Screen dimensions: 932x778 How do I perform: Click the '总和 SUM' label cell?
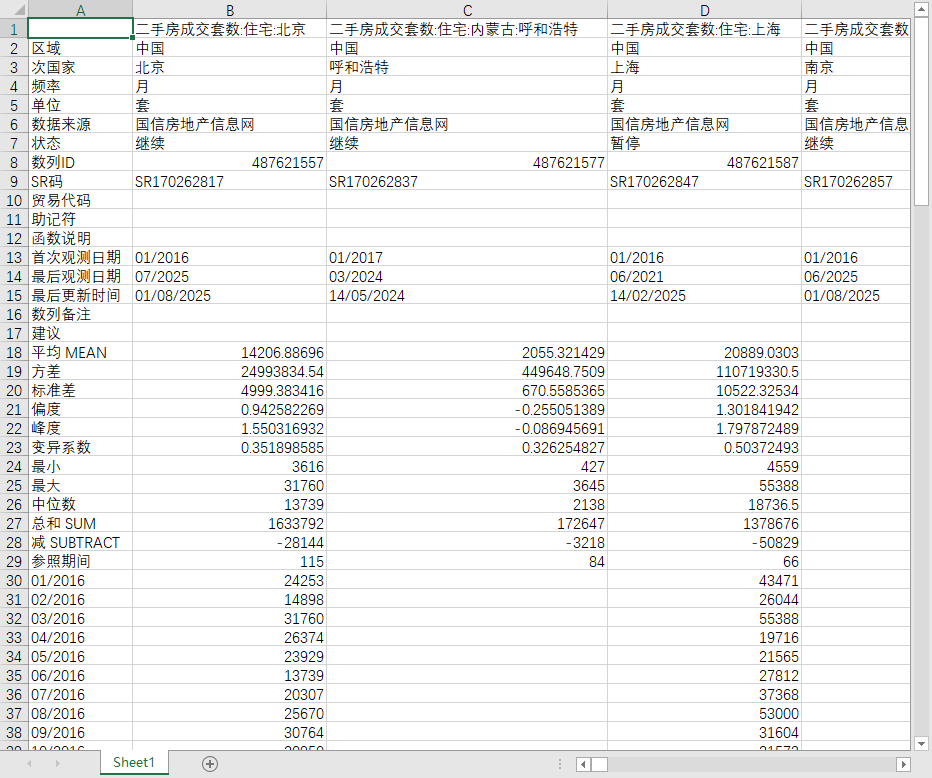pos(80,524)
